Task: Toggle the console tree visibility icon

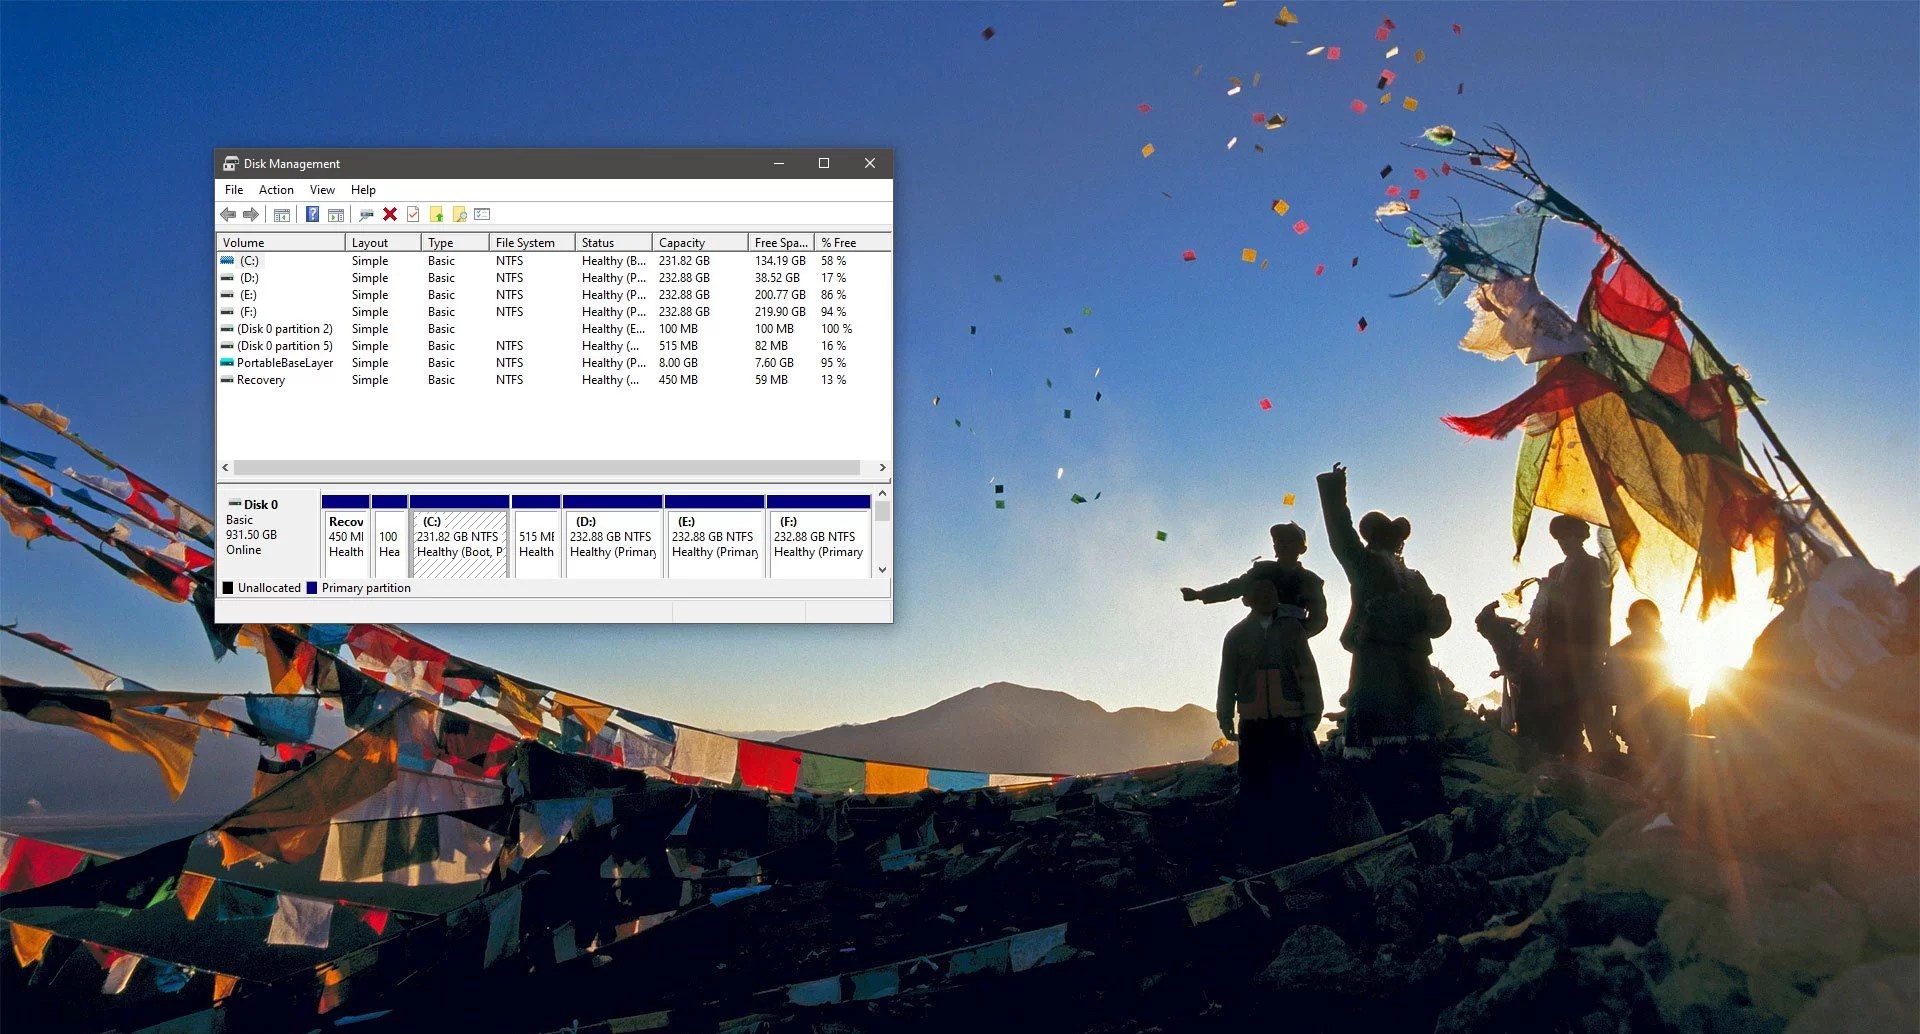Action: [282, 214]
